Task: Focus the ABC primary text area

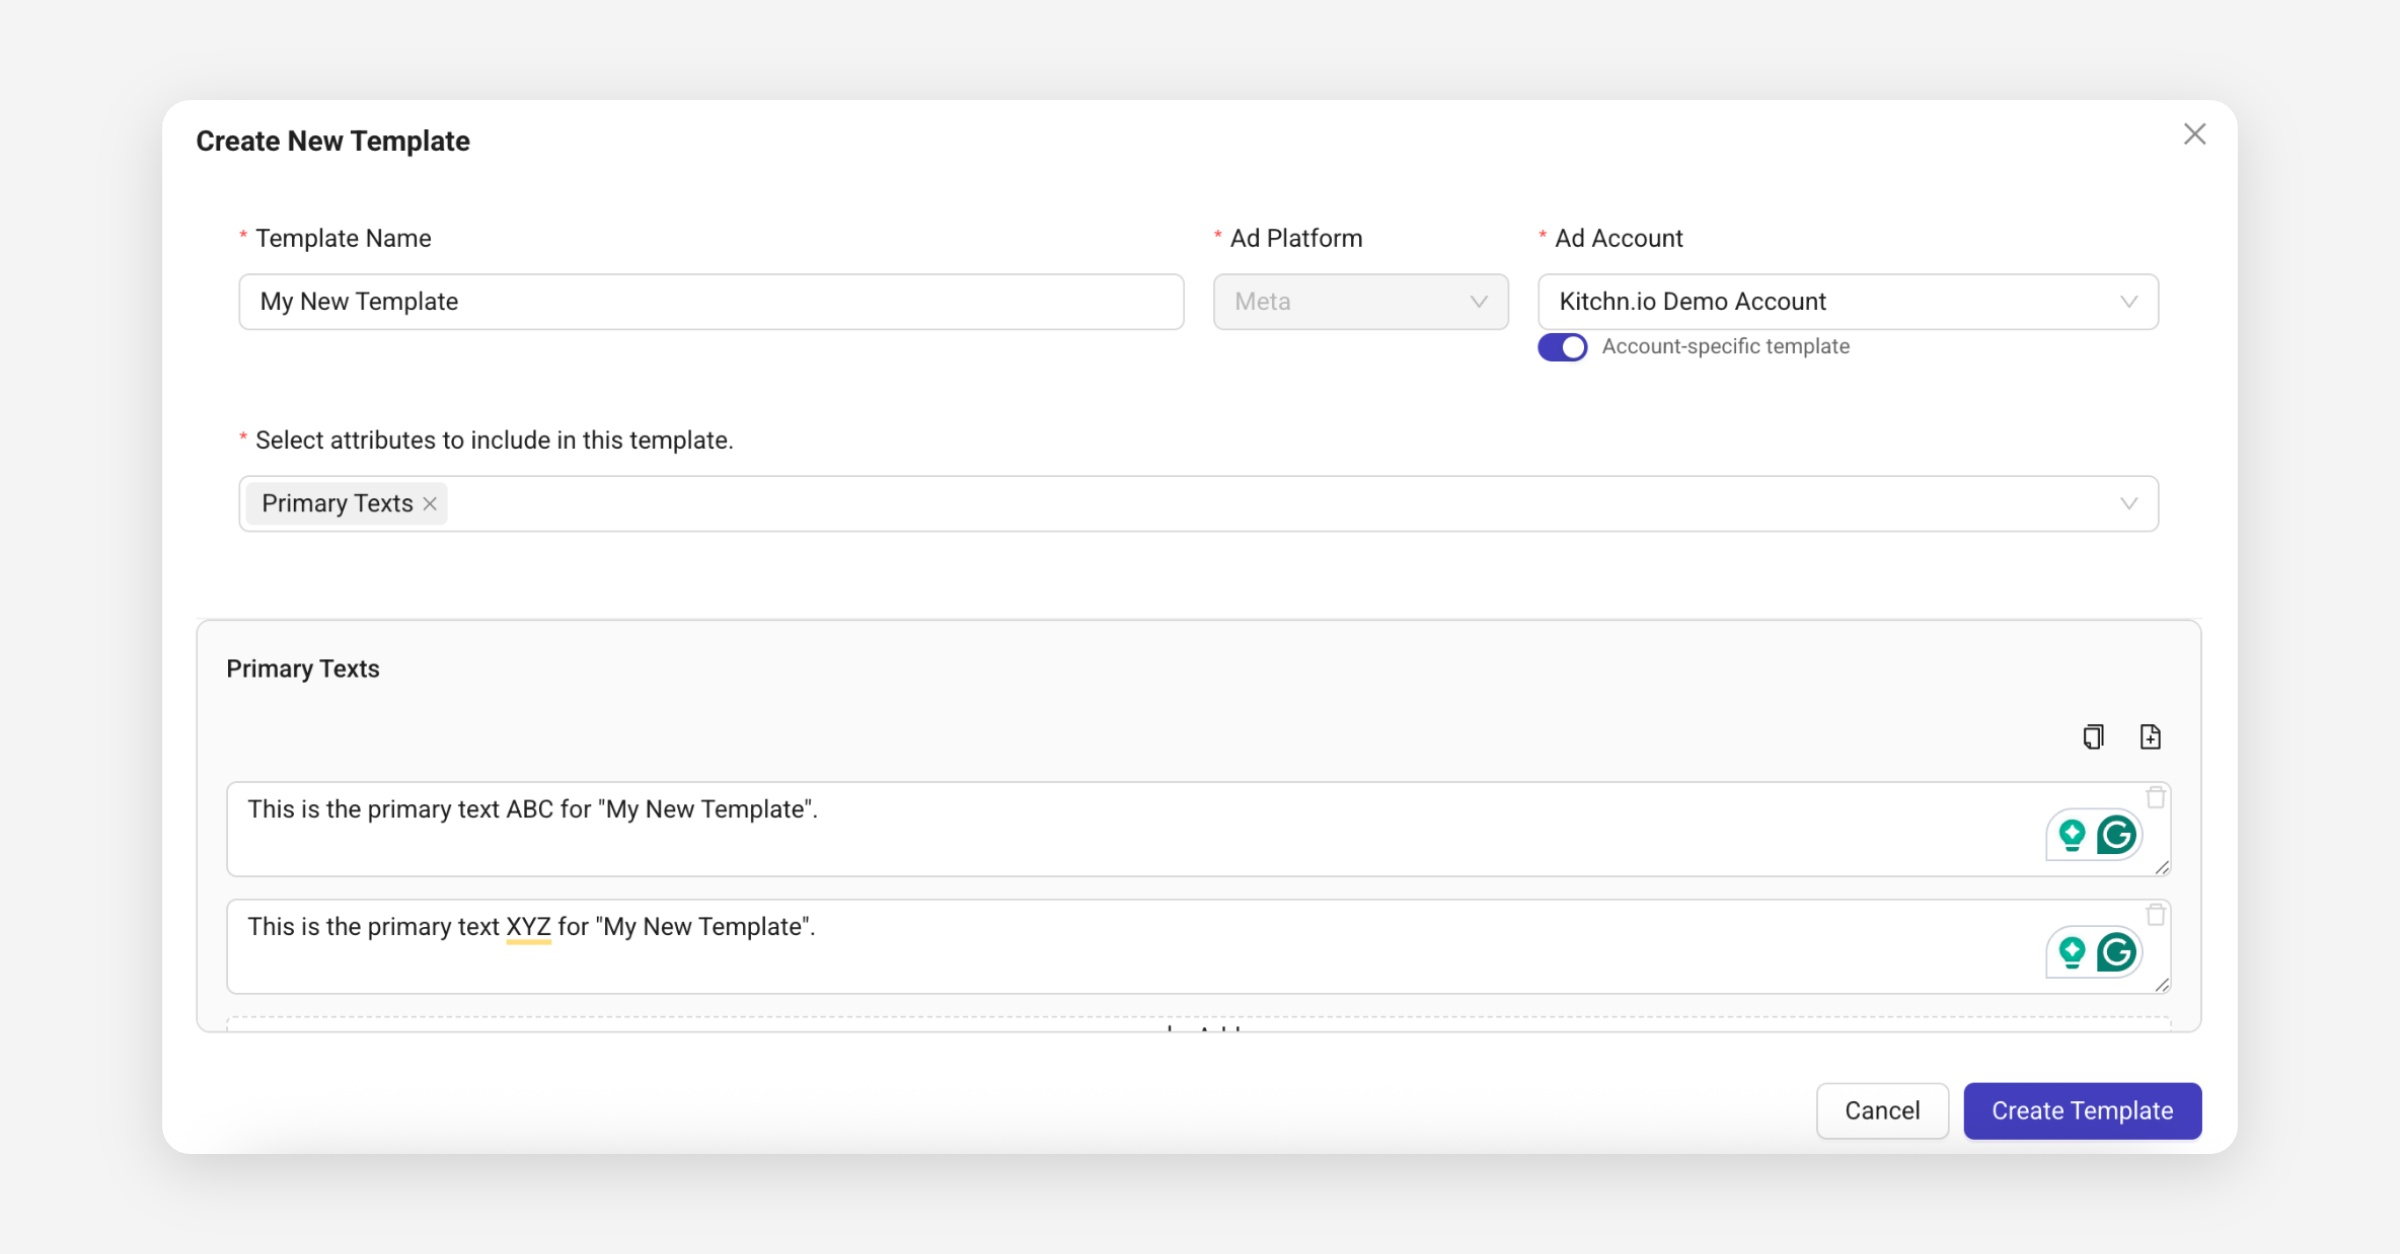Action: [1100, 829]
